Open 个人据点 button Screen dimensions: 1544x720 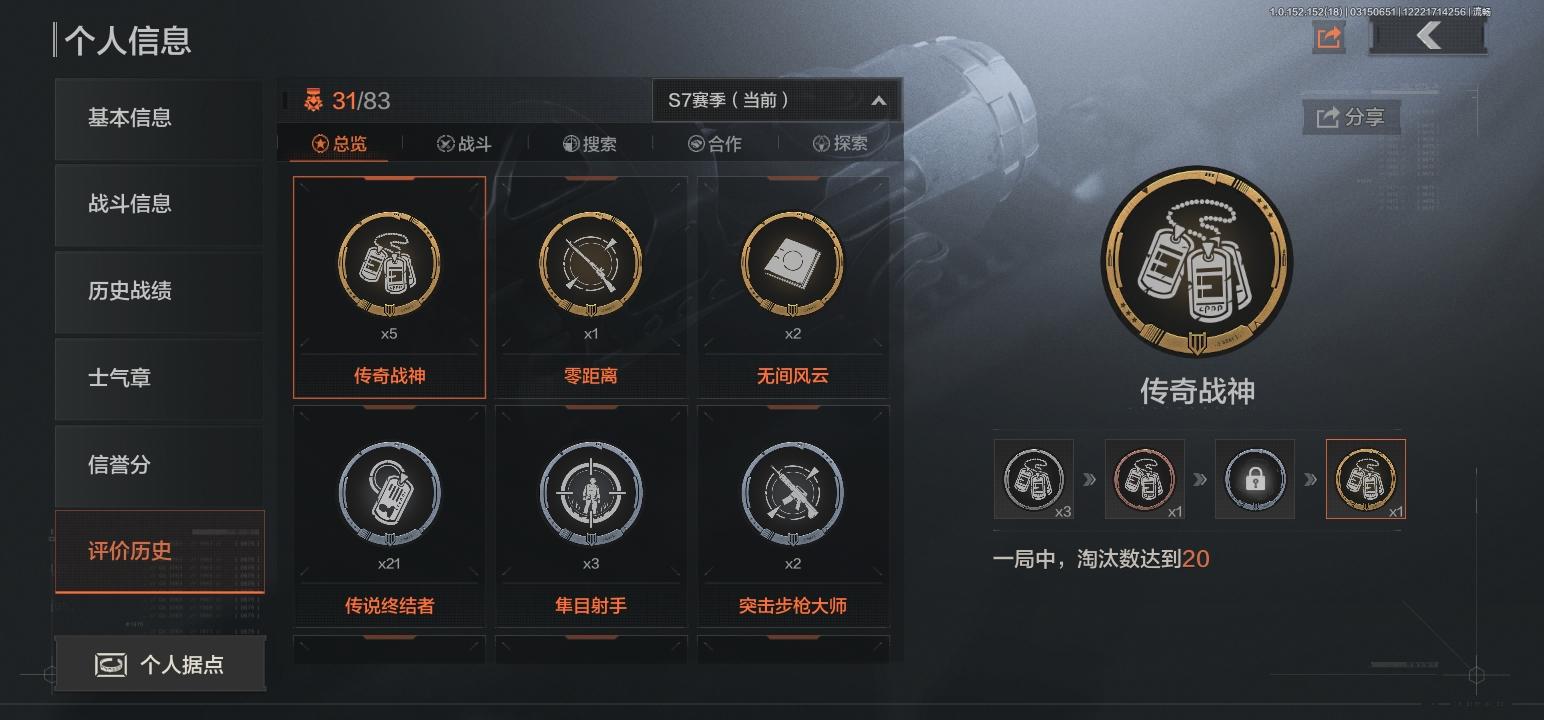click(x=160, y=664)
